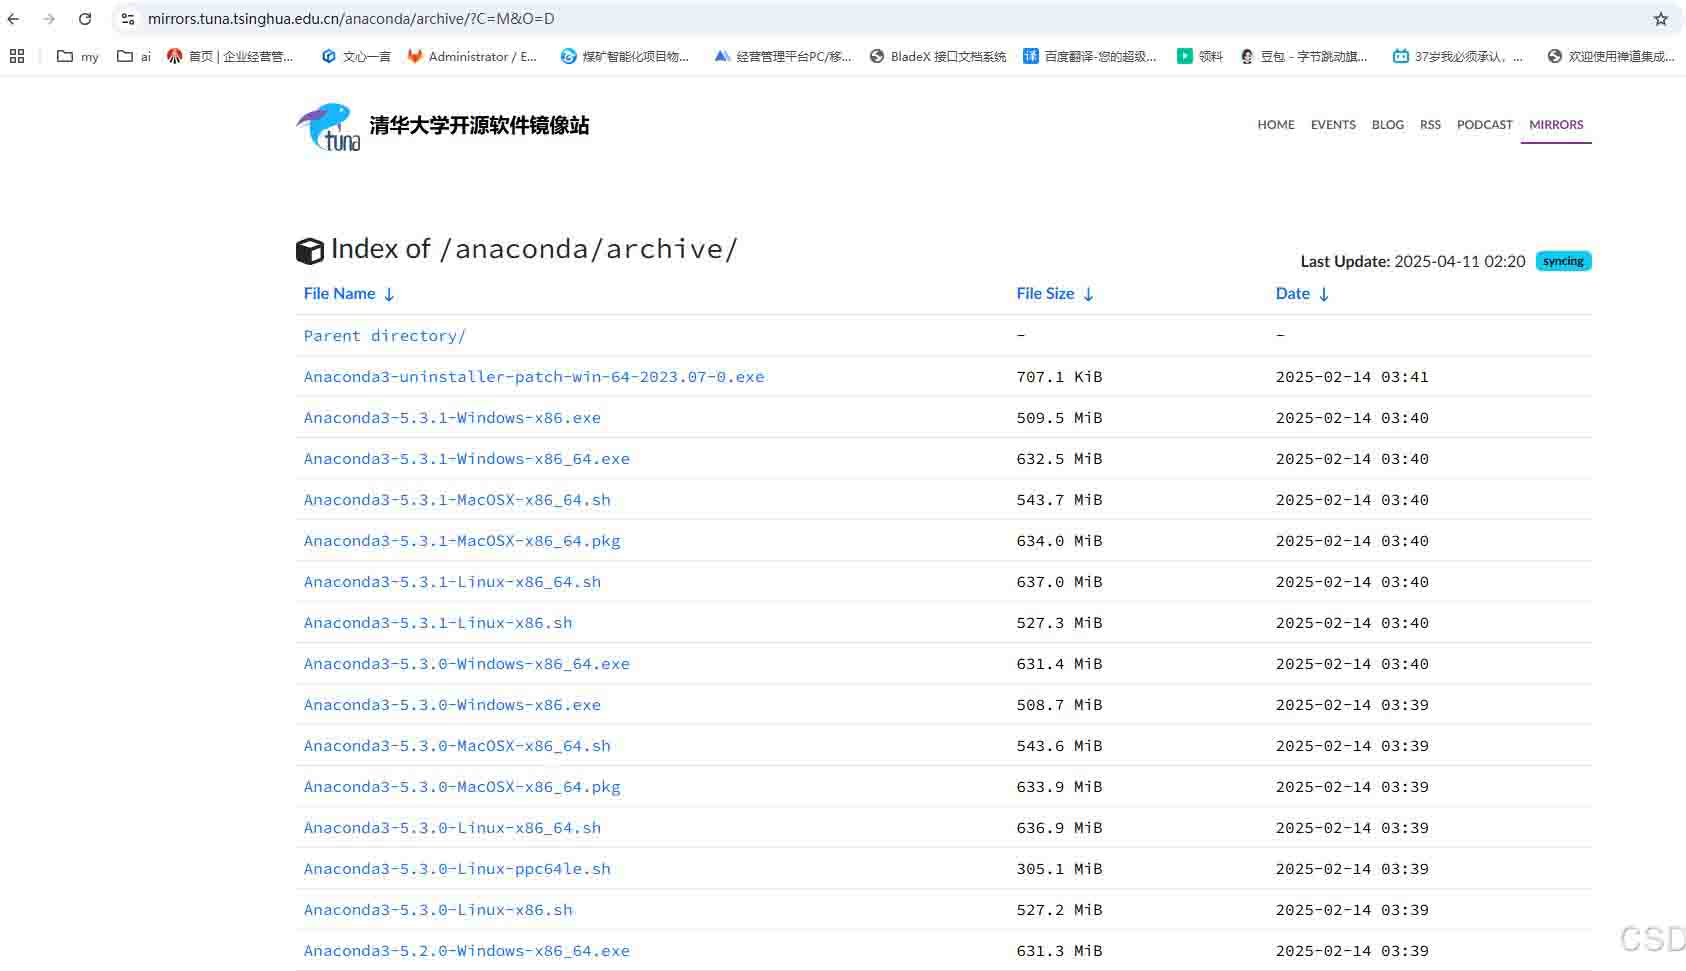Reload the page with the refresh icon

85,19
